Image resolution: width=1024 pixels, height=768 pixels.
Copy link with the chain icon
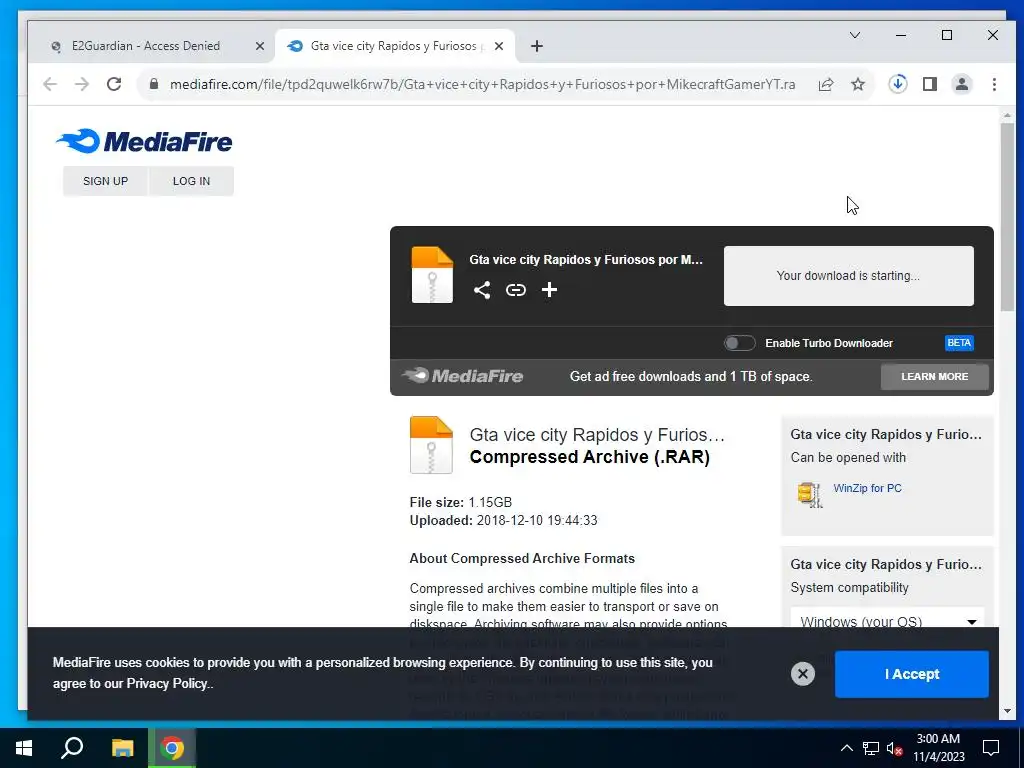(x=515, y=290)
